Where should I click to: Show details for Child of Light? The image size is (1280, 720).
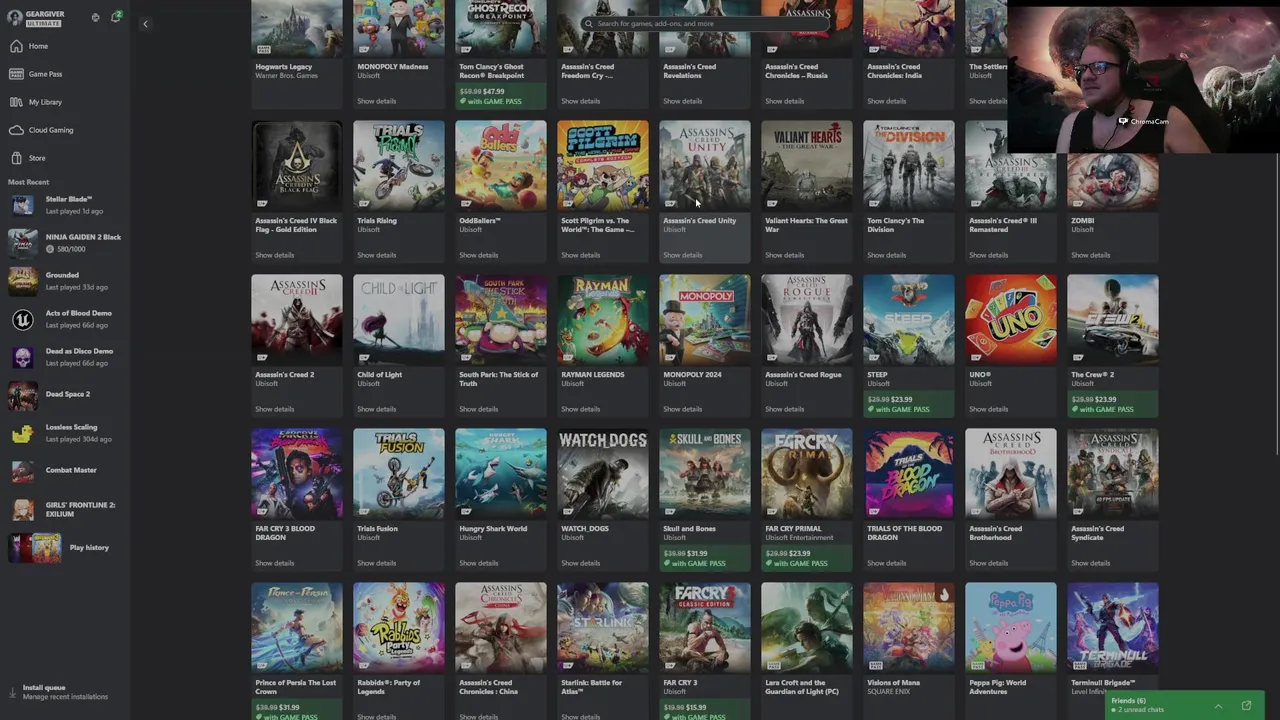click(377, 409)
